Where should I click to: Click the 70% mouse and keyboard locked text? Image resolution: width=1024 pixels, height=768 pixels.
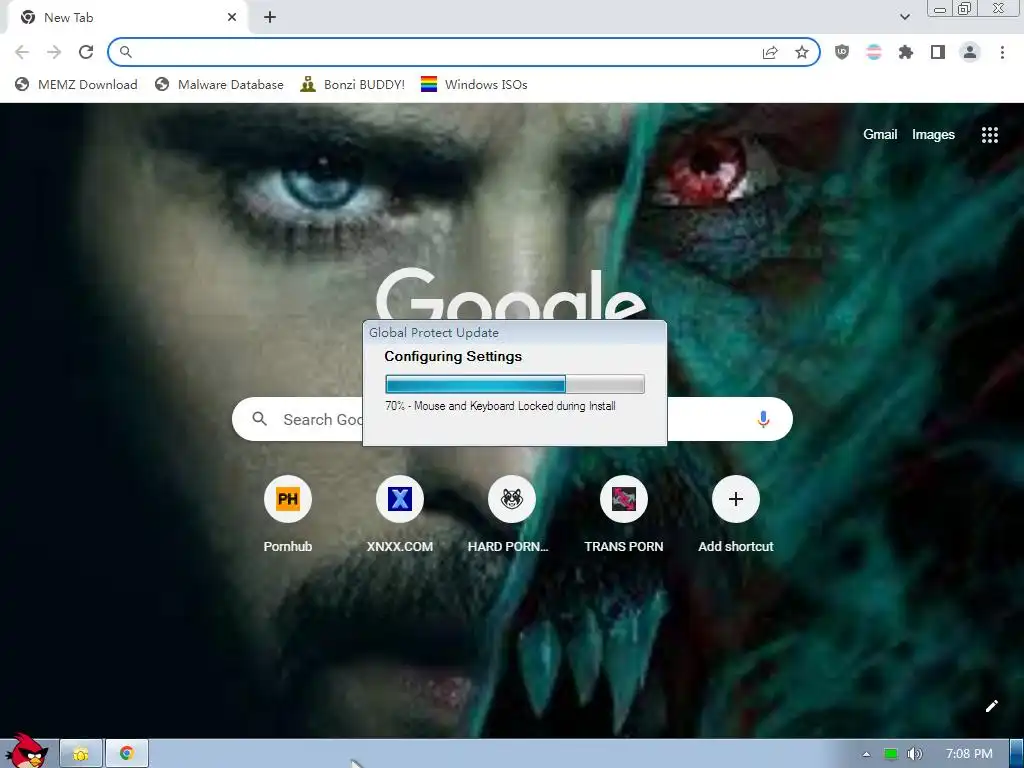(x=500, y=406)
